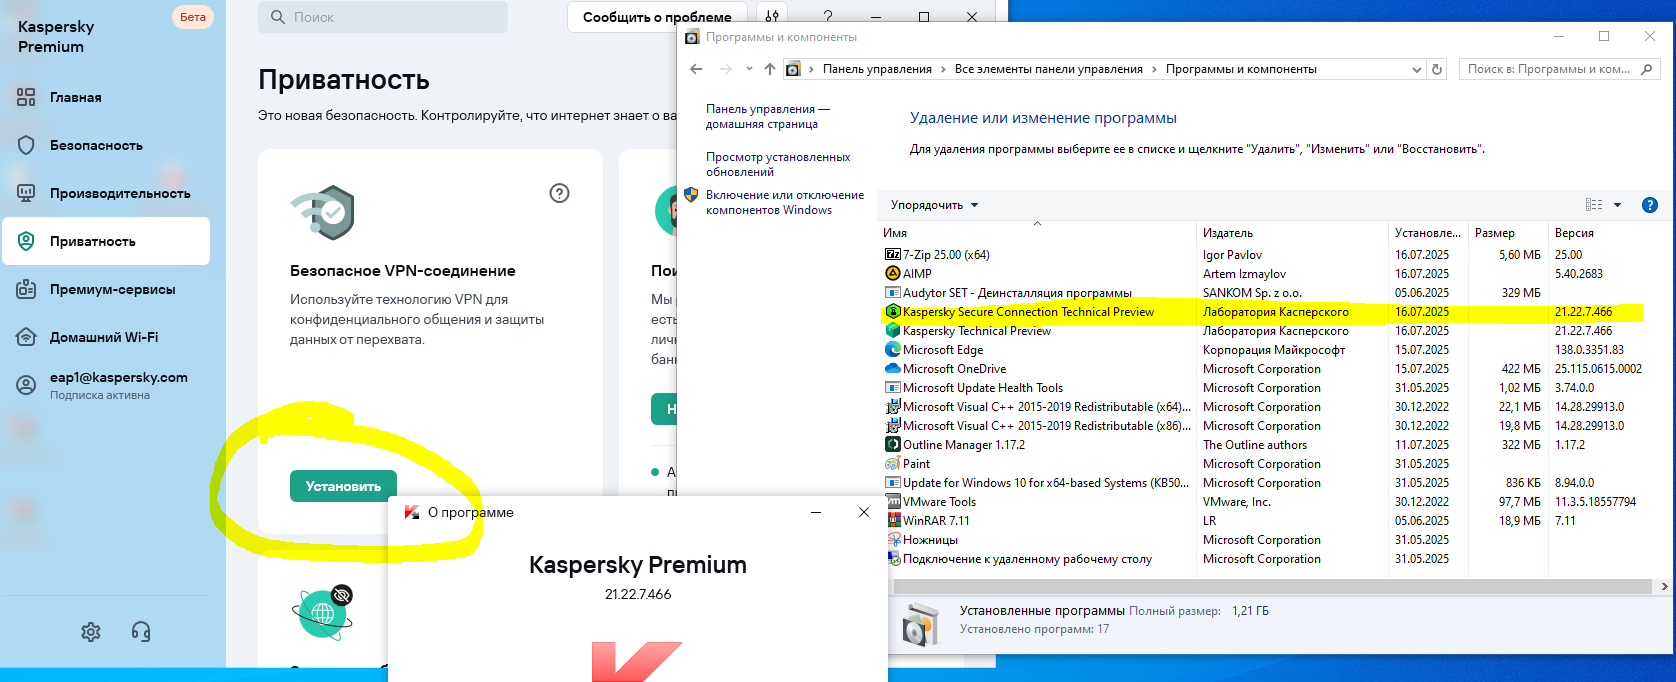Open Включение или отключение компонентов Windows
This screenshot has height=682, width=1676.
click(x=785, y=202)
